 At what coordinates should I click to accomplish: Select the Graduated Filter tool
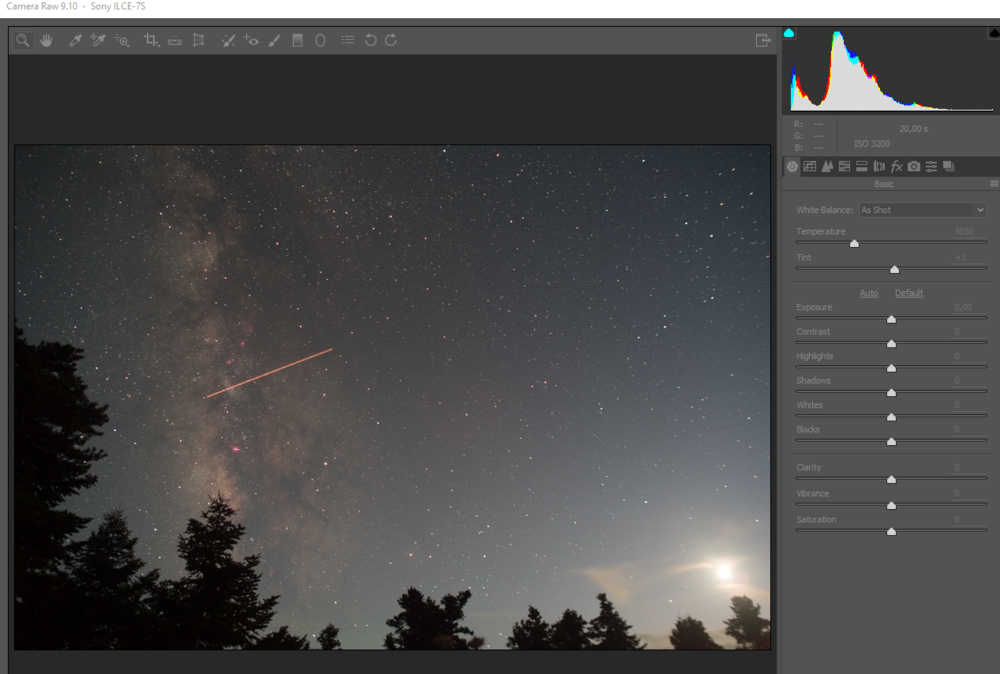coord(297,40)
